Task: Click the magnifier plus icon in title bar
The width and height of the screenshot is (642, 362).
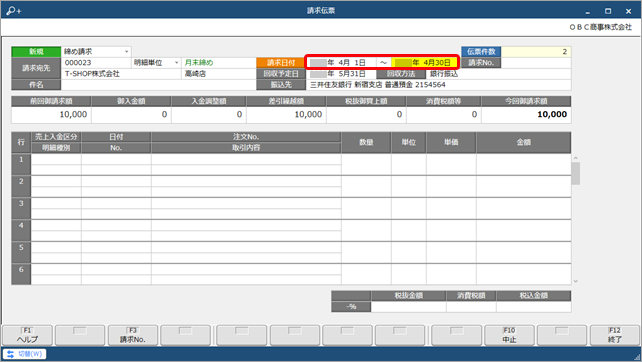Action: (x=14, y=11)
